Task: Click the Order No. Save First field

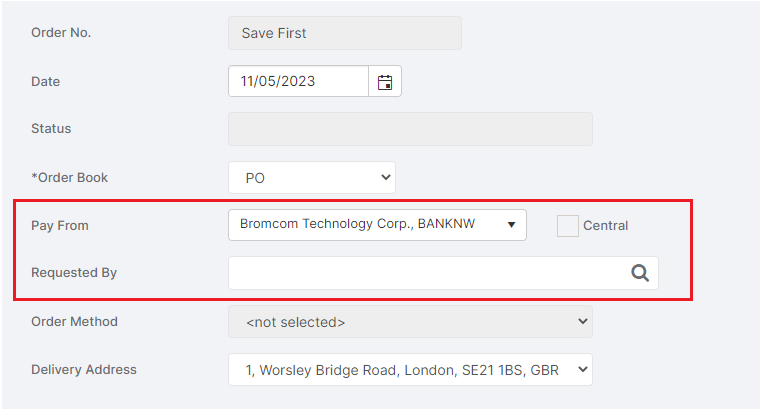Action: 345,33
